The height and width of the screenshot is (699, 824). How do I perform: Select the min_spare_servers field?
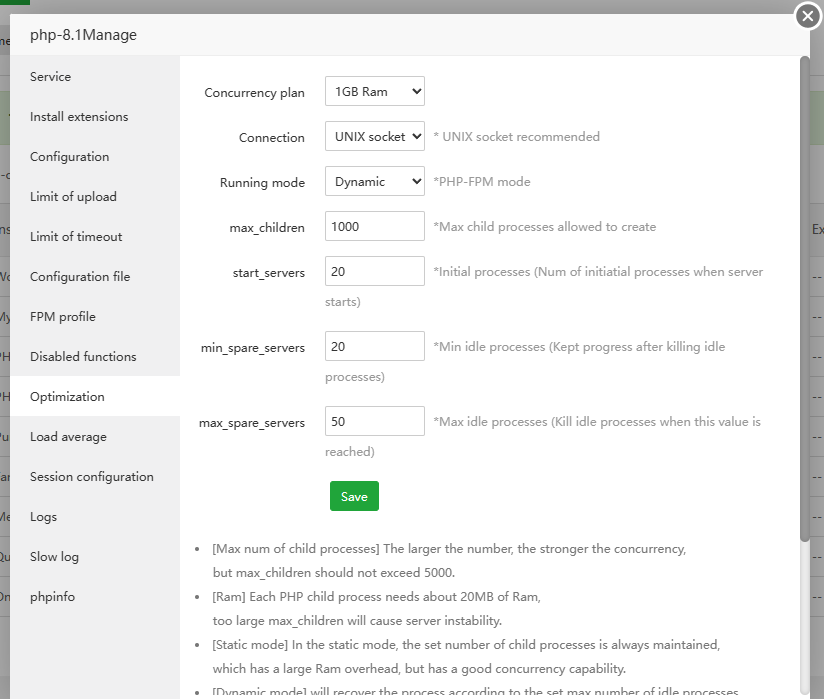[375, 347]
